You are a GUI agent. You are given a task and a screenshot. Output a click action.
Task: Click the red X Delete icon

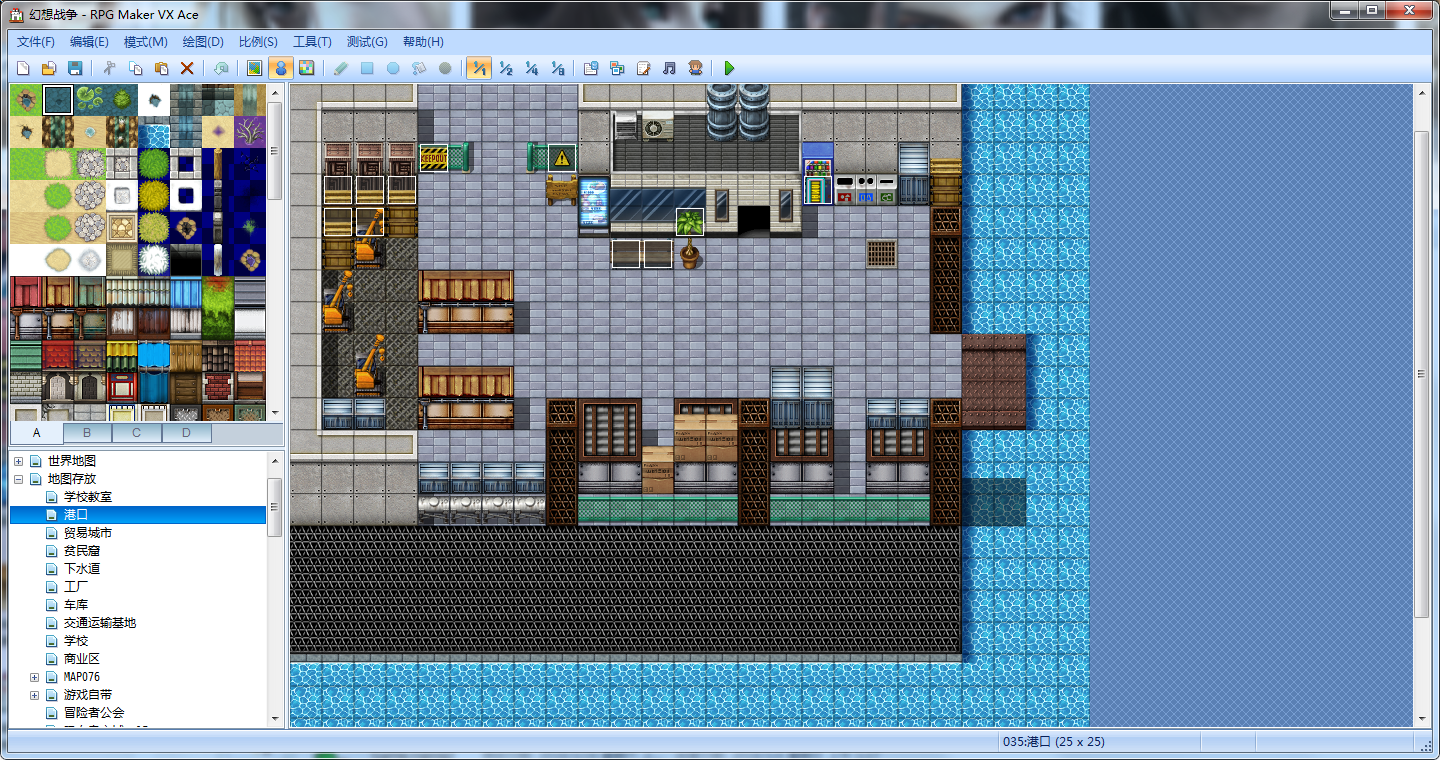coord(187,68)
